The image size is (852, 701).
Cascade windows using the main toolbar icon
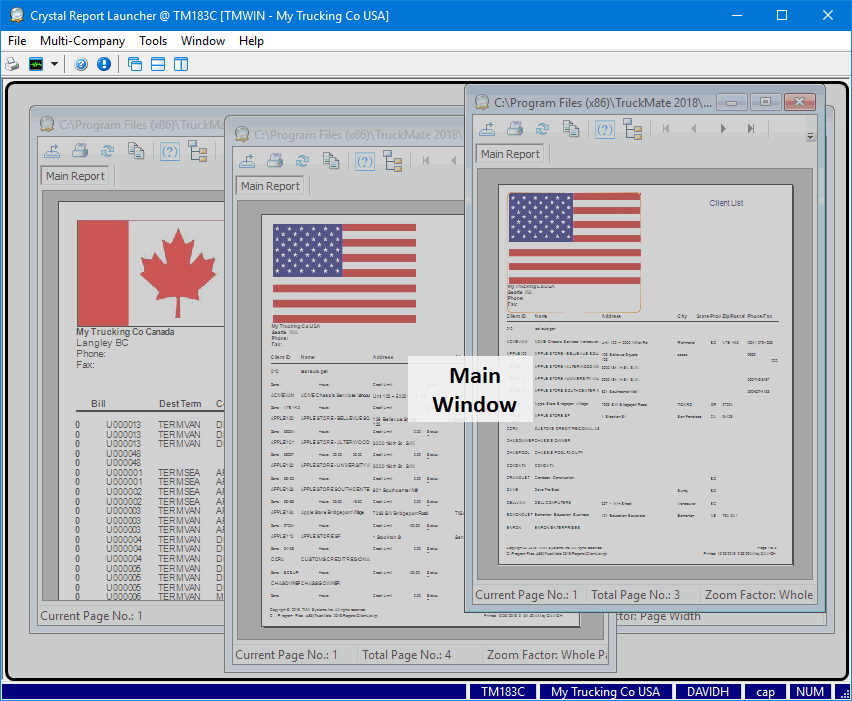tap(135, 64)
